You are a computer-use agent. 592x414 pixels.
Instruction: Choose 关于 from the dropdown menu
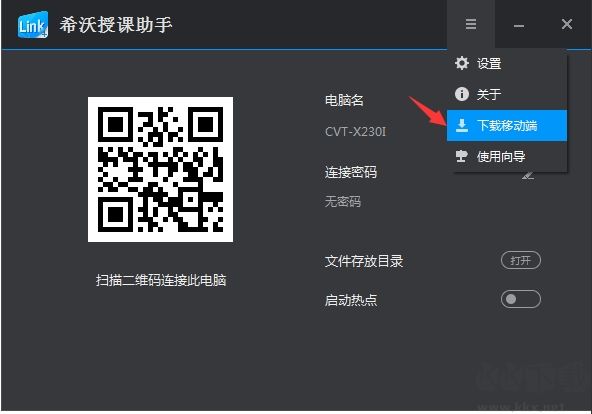click(507, 94)
